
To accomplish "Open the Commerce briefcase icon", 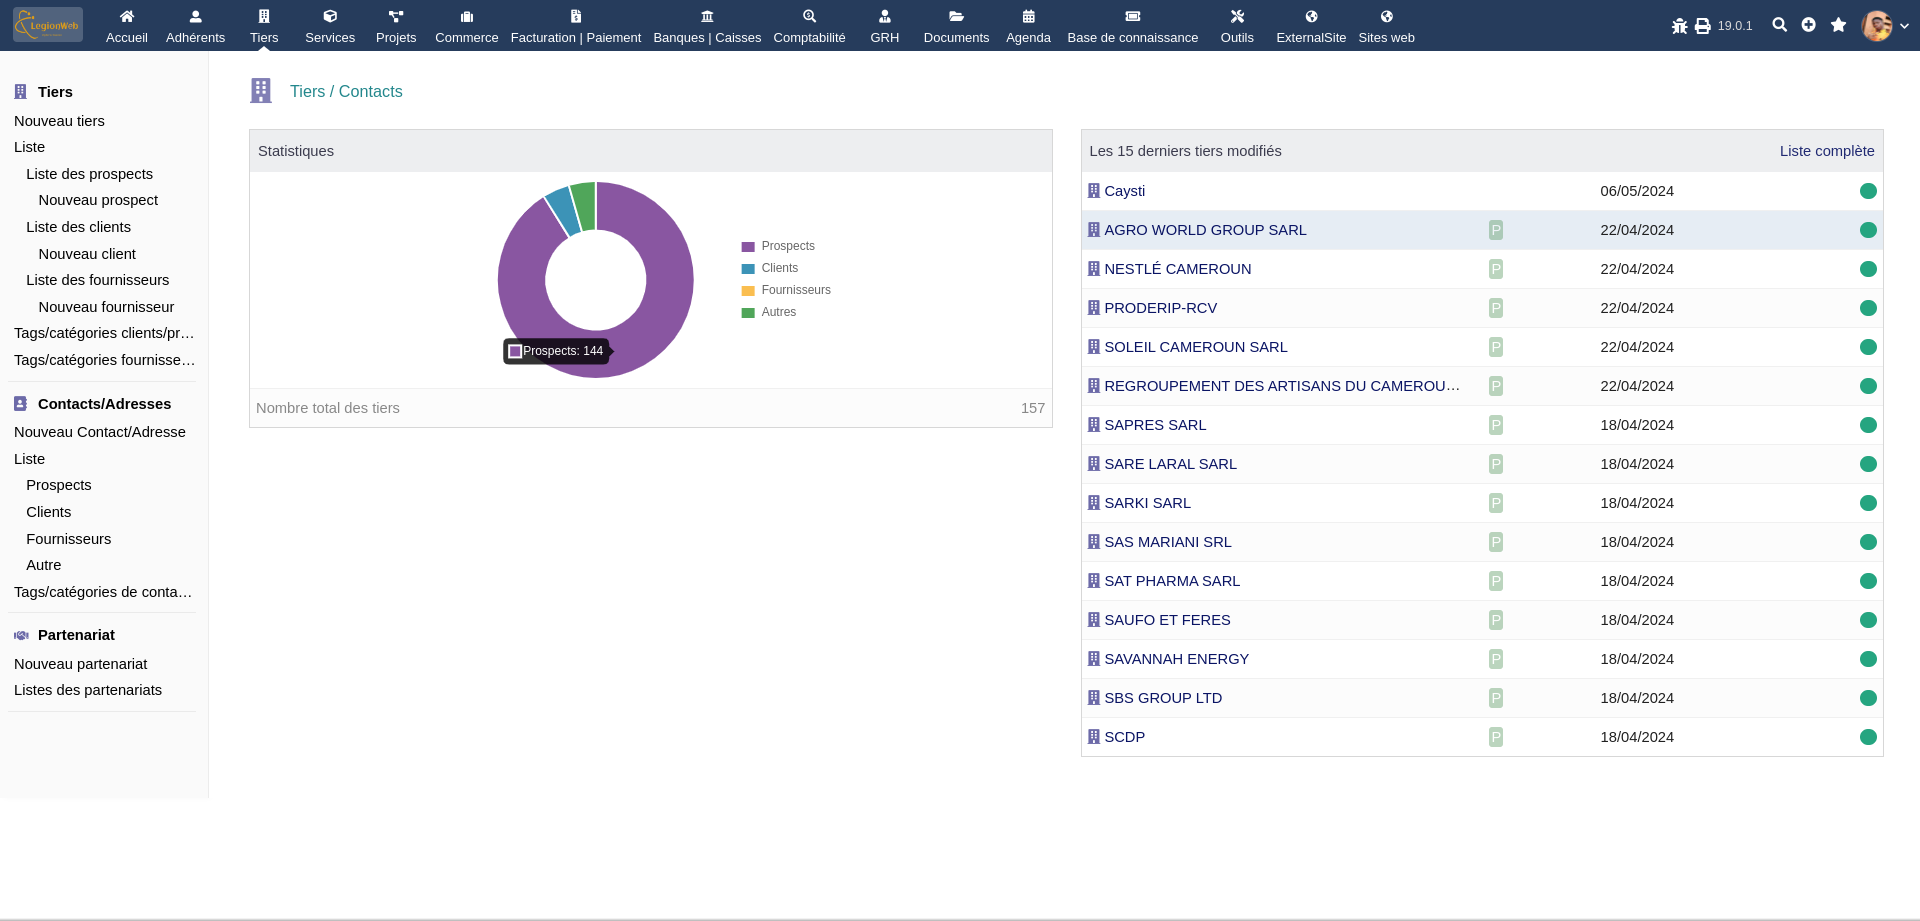I will 467,16.
